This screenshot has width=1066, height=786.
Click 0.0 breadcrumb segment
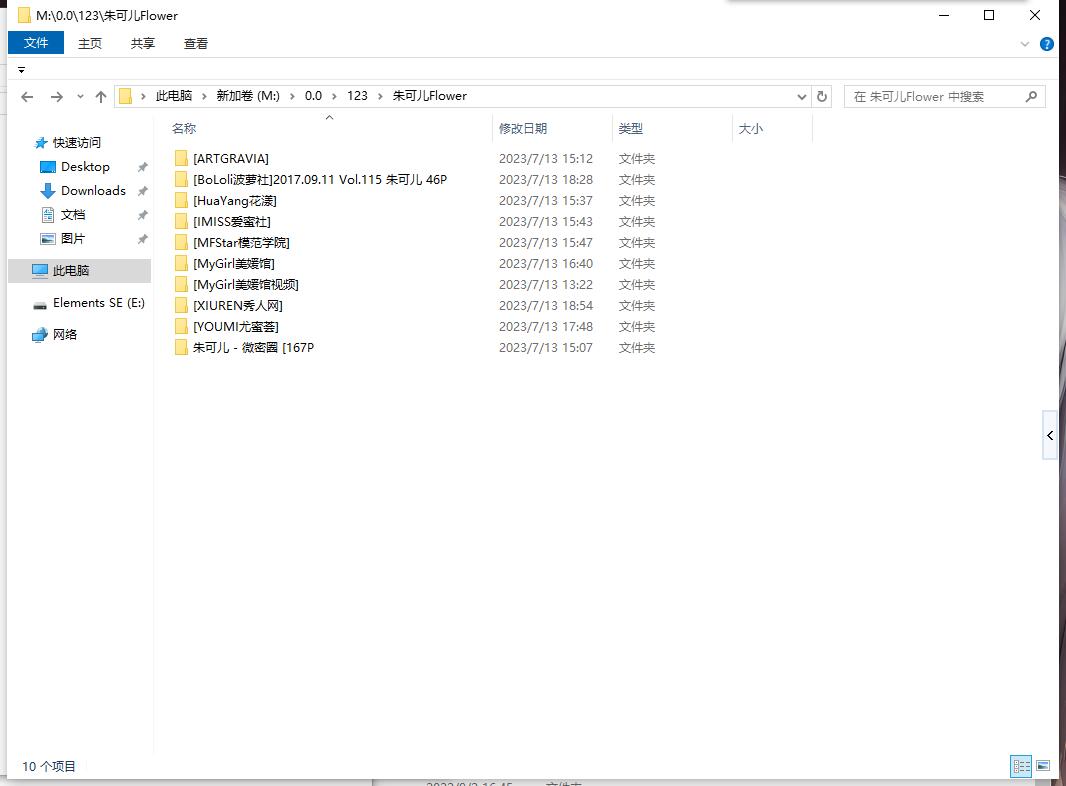[x=313, y=96]
